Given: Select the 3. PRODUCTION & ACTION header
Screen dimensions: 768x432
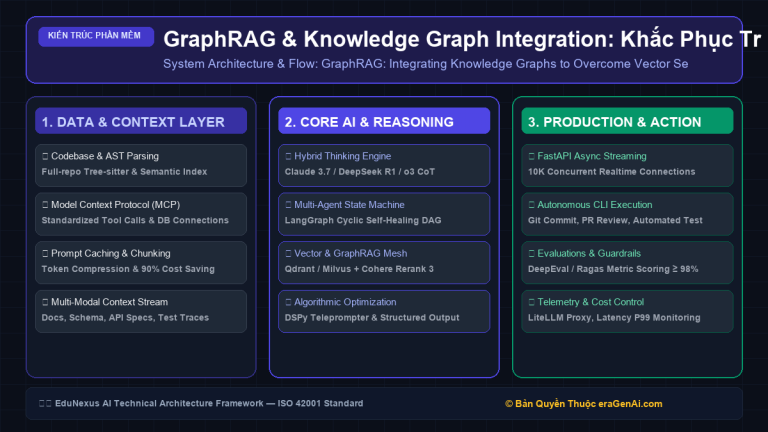Looking at the screenshot, I should 627,121.
